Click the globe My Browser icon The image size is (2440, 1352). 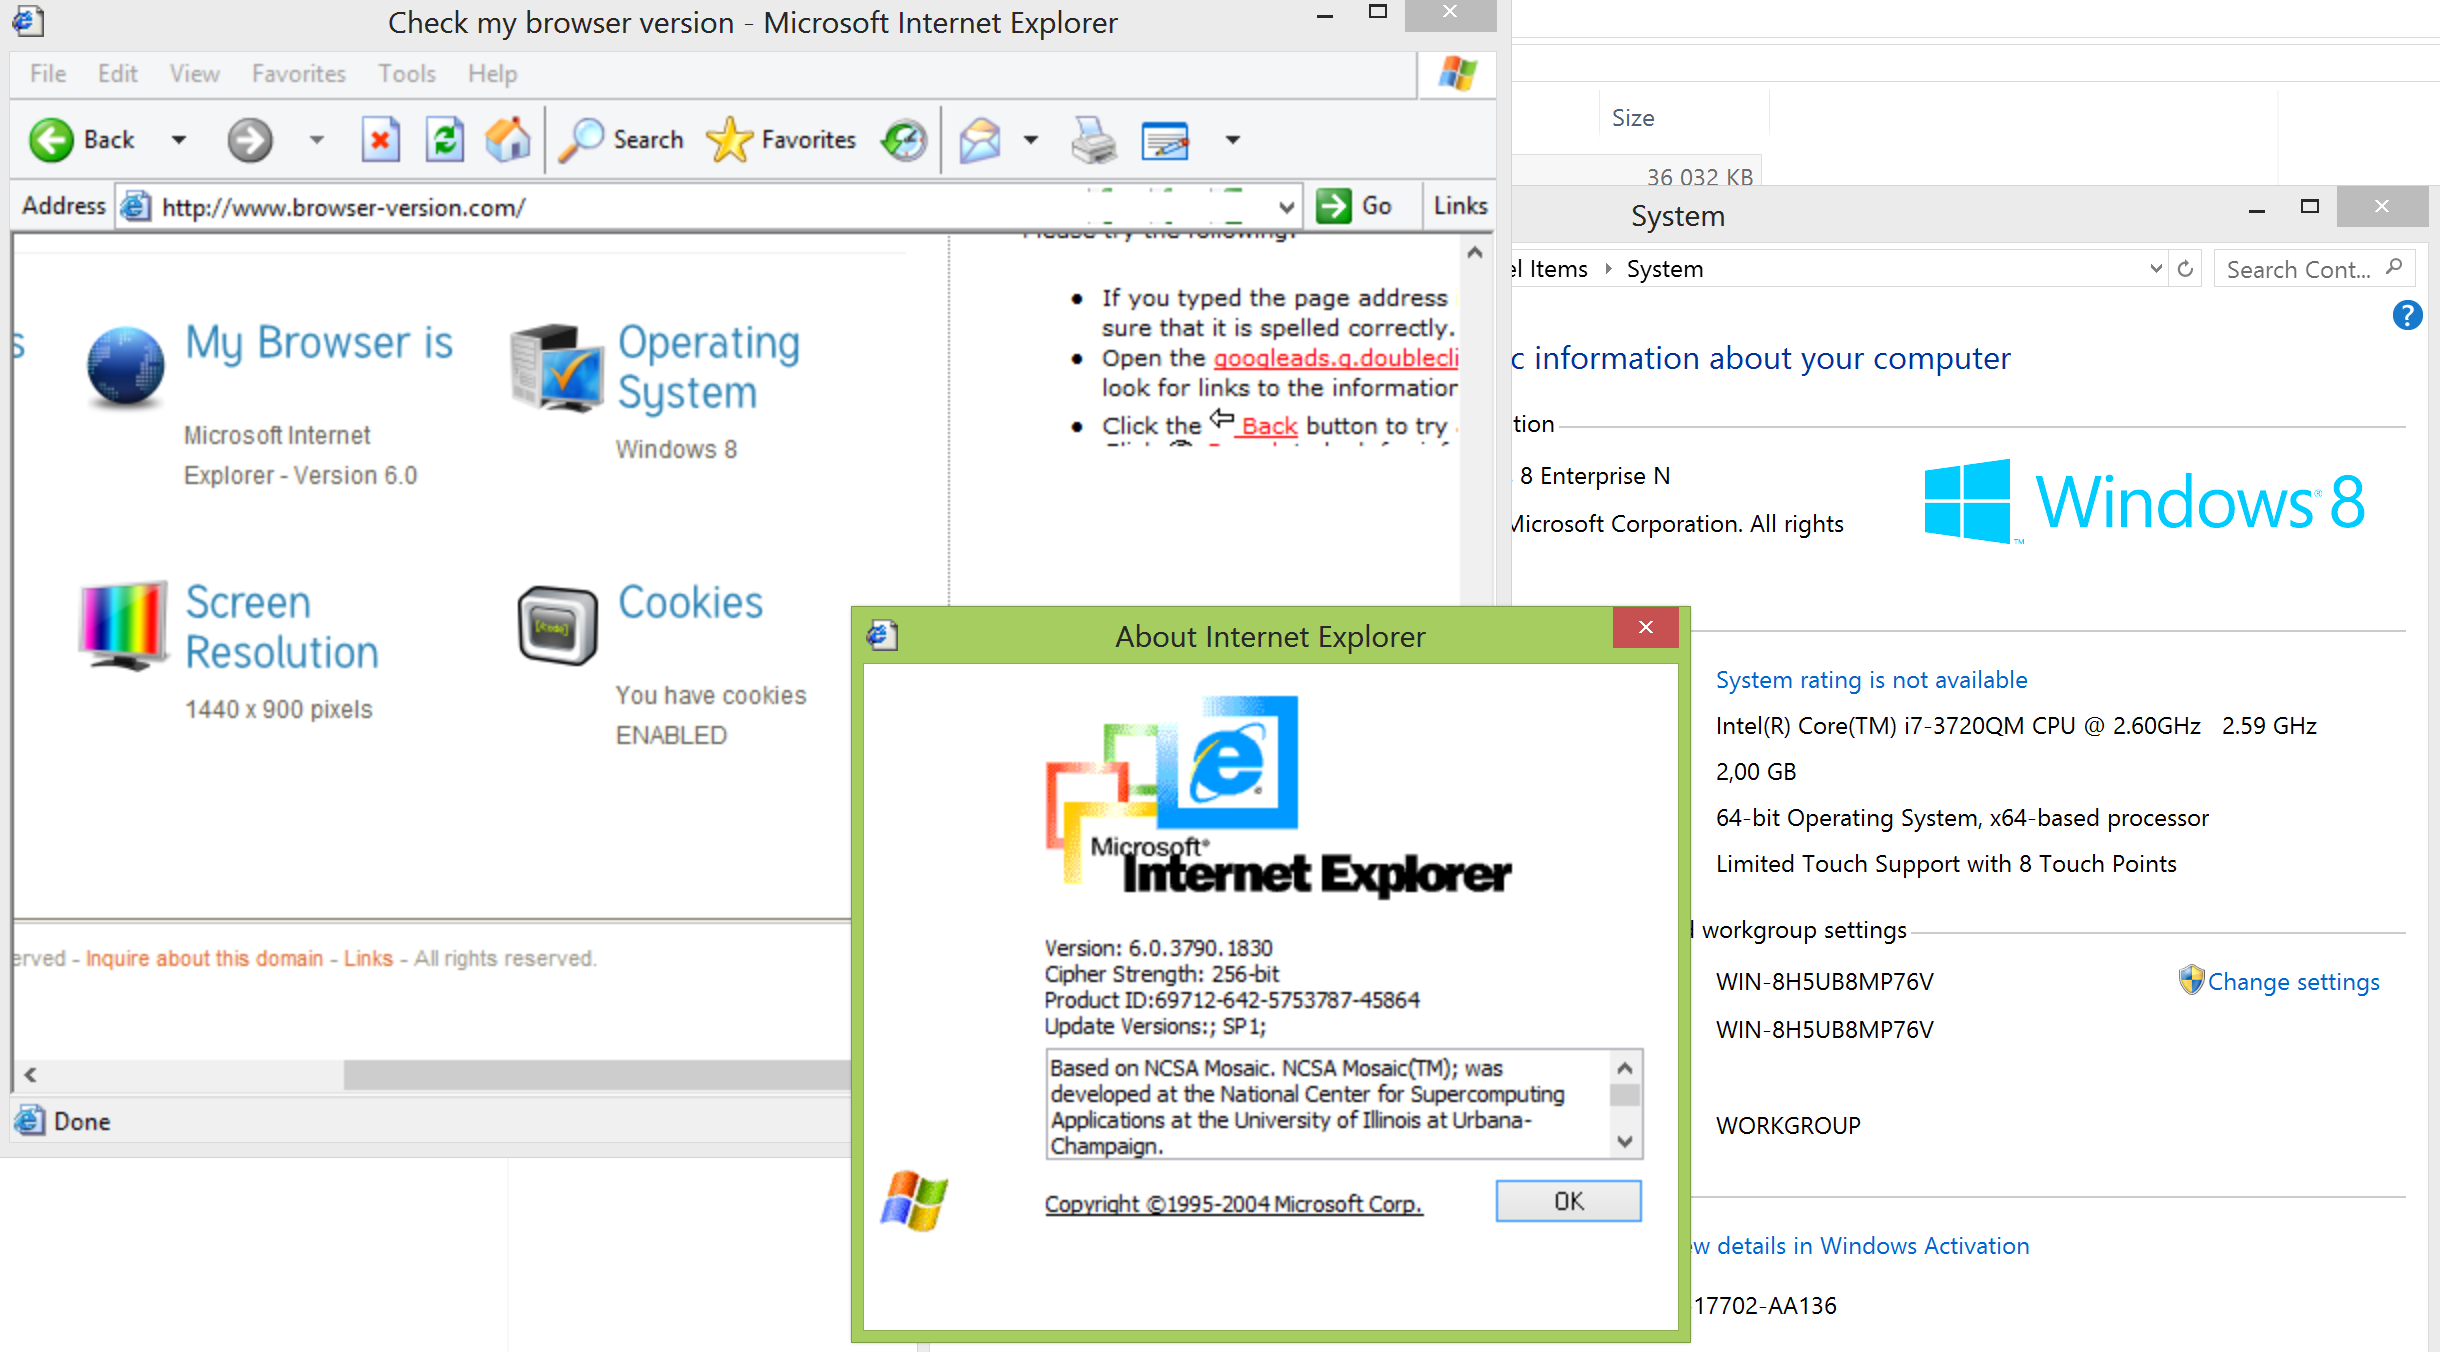(x=125, y=367)
